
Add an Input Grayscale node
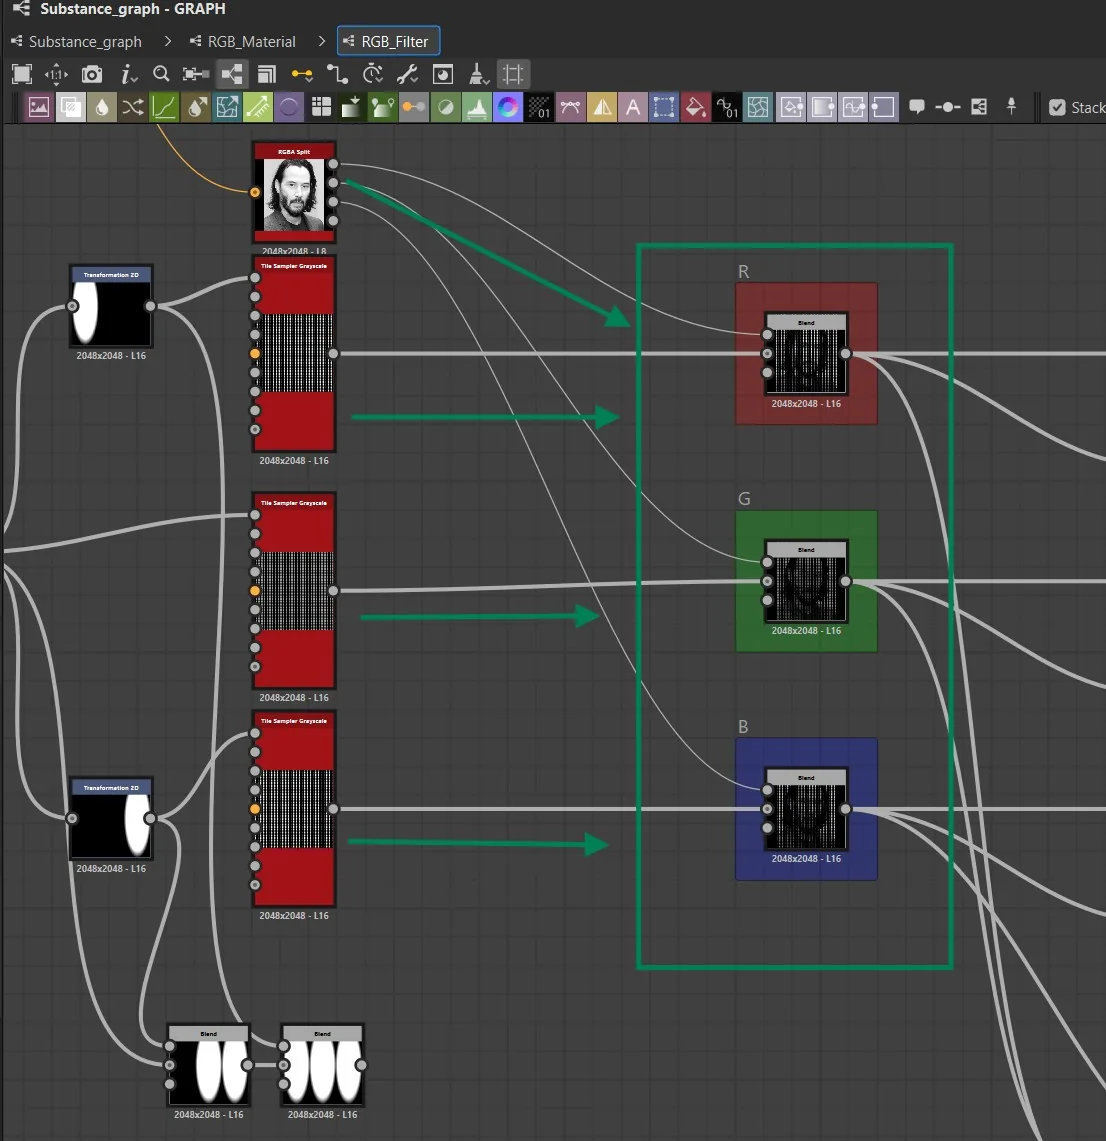pyautogui.click(x=822, y=108)
